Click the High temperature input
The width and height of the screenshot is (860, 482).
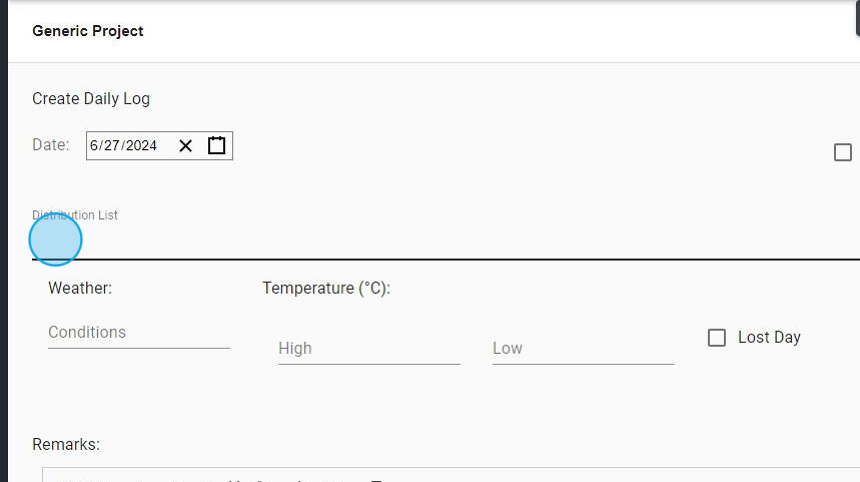coord(368,349)
